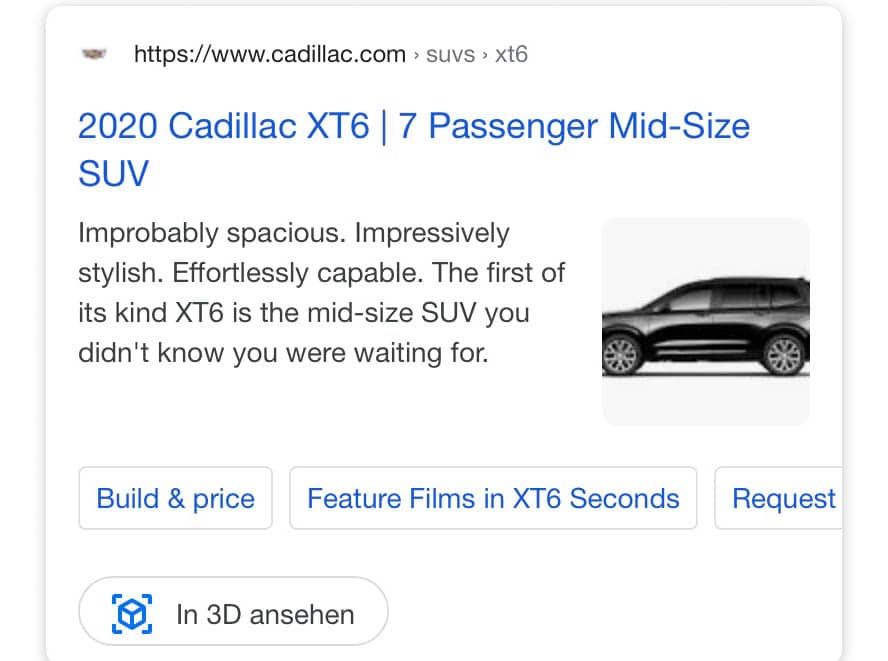Viewport: 888px width, 661px height.
Task: Choose the 'Build & price' sitelink chip
Action: 176,498
